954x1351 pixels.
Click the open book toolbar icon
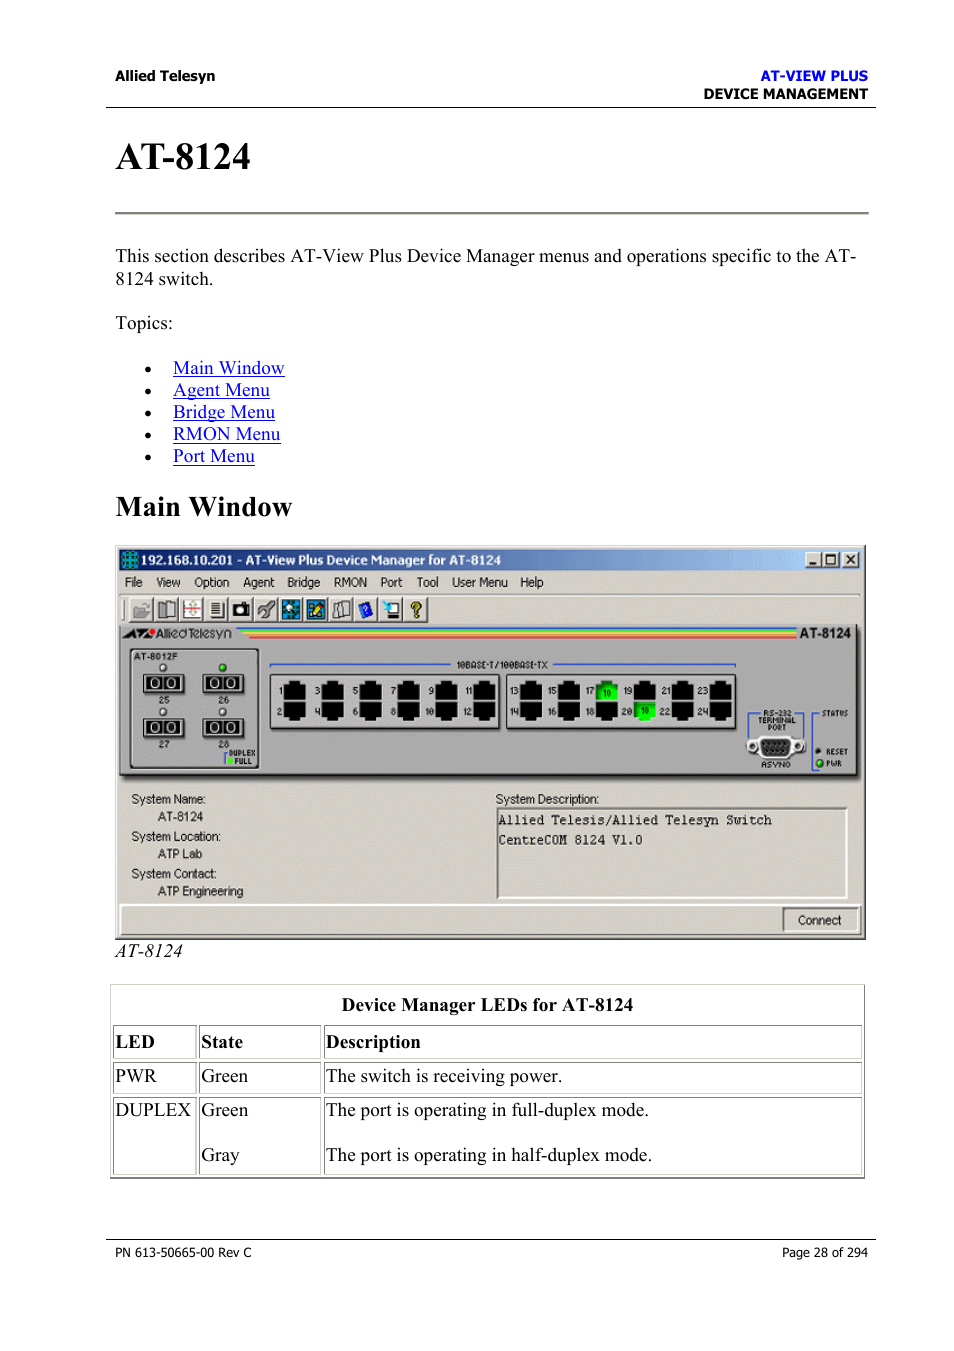tap(167, 609)
